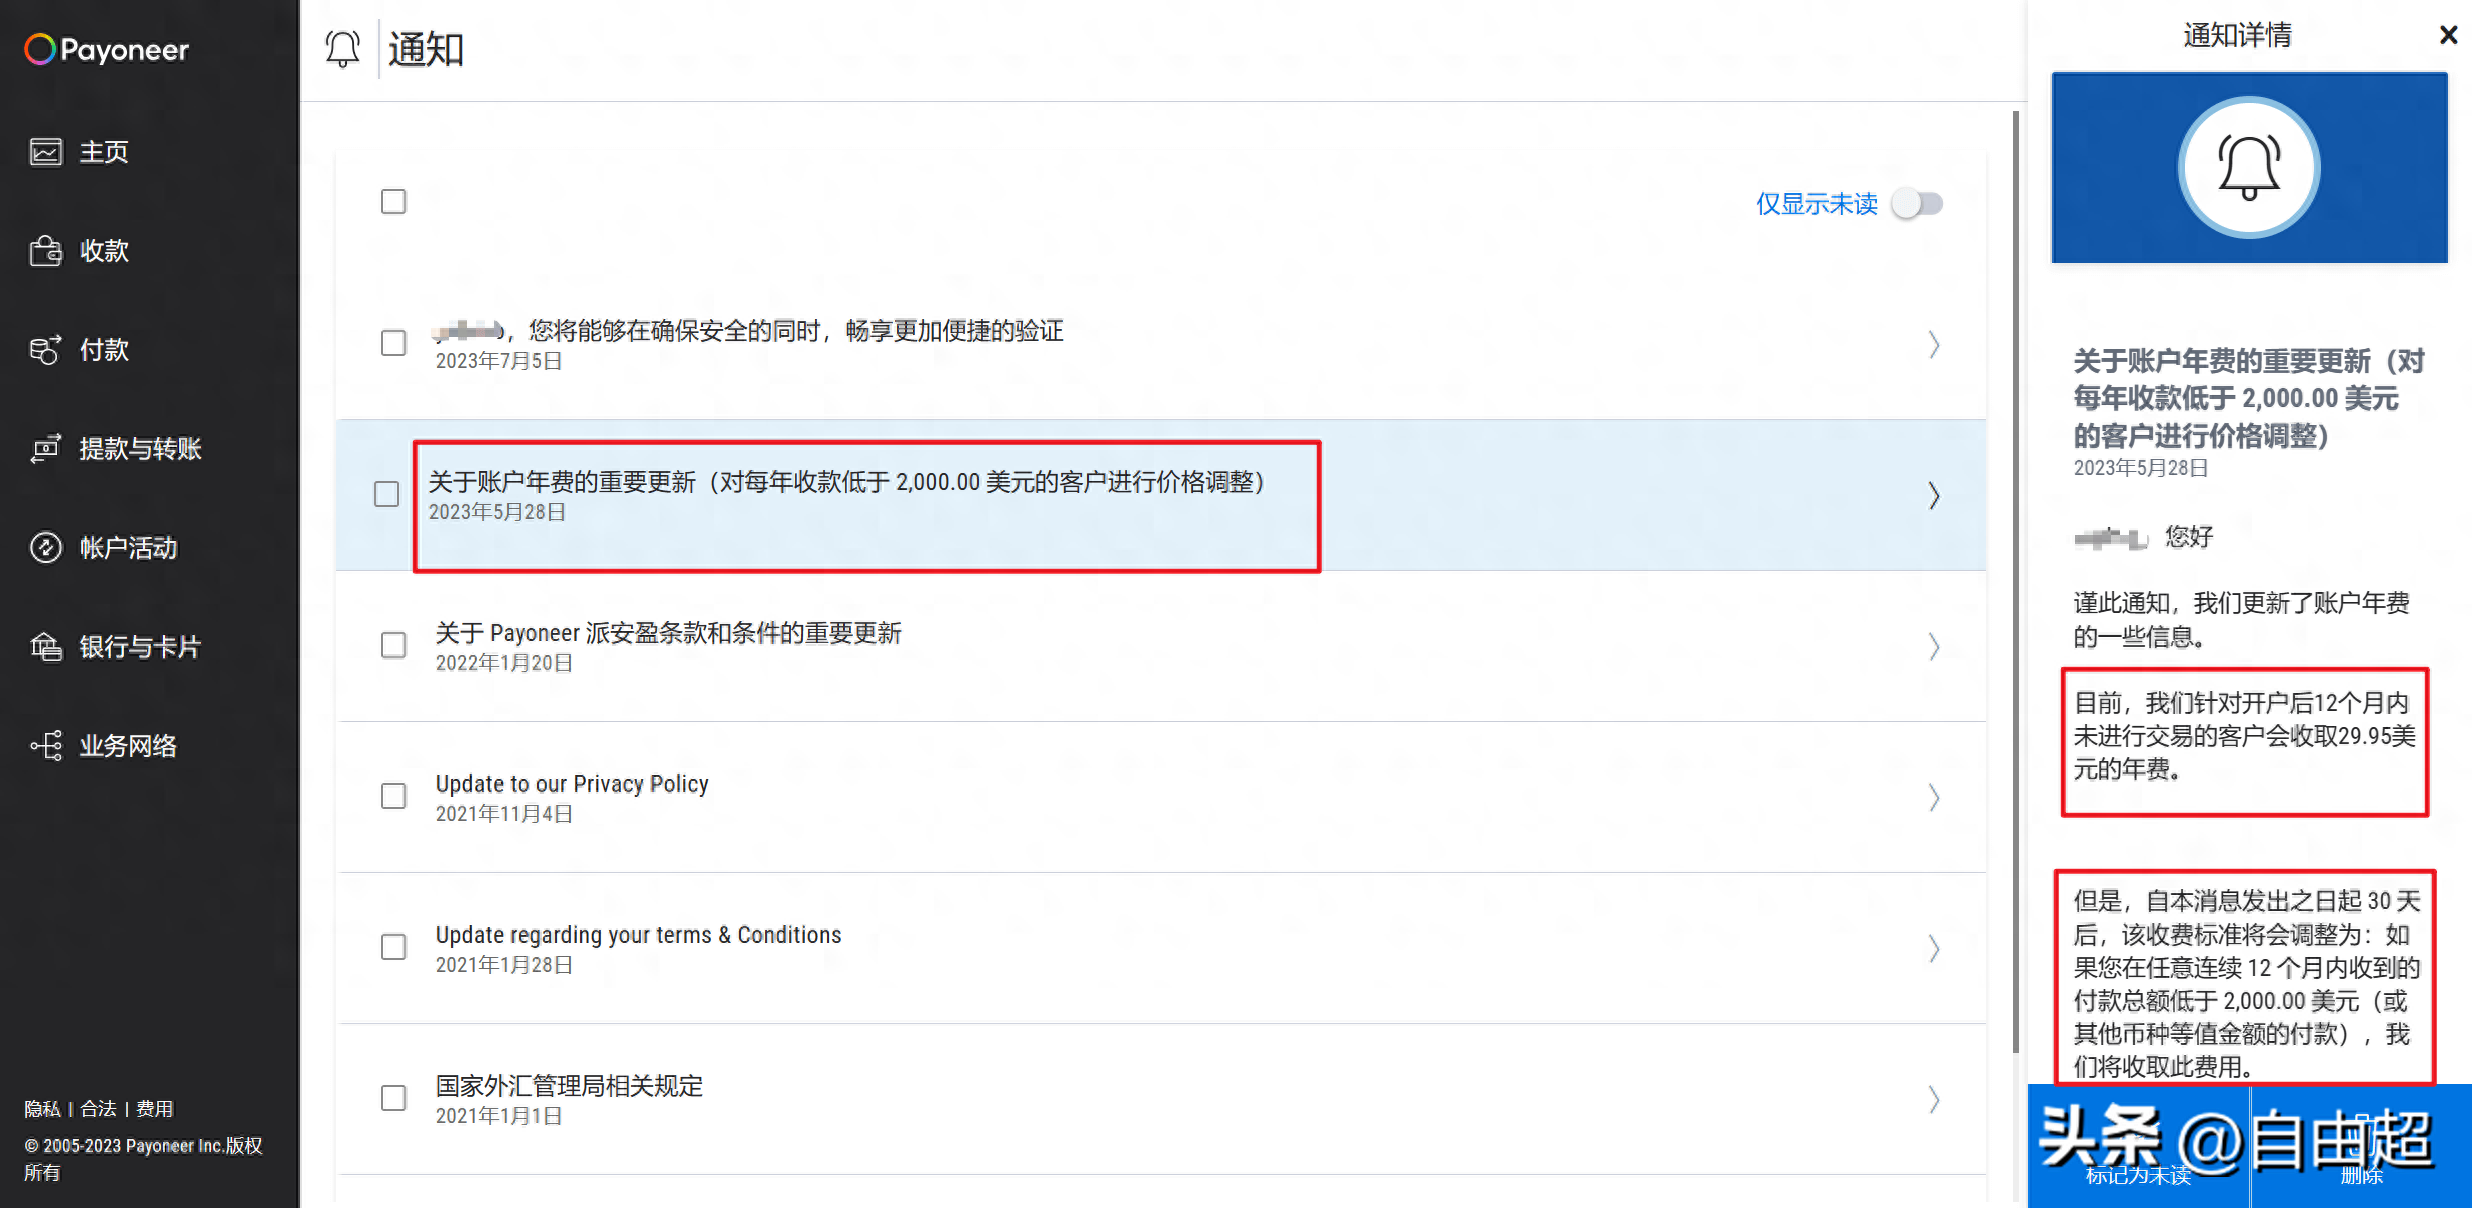Open 付款 menu item
2472x1208 pixels.
[104, 350]
